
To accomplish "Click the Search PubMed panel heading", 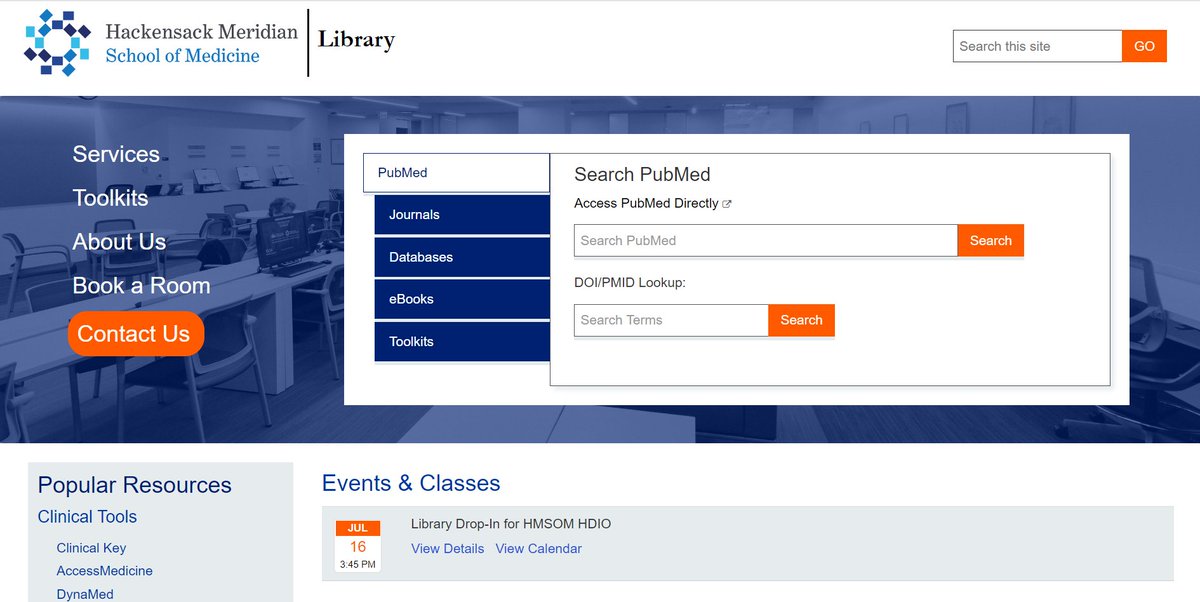I will [x=642, y=174].
